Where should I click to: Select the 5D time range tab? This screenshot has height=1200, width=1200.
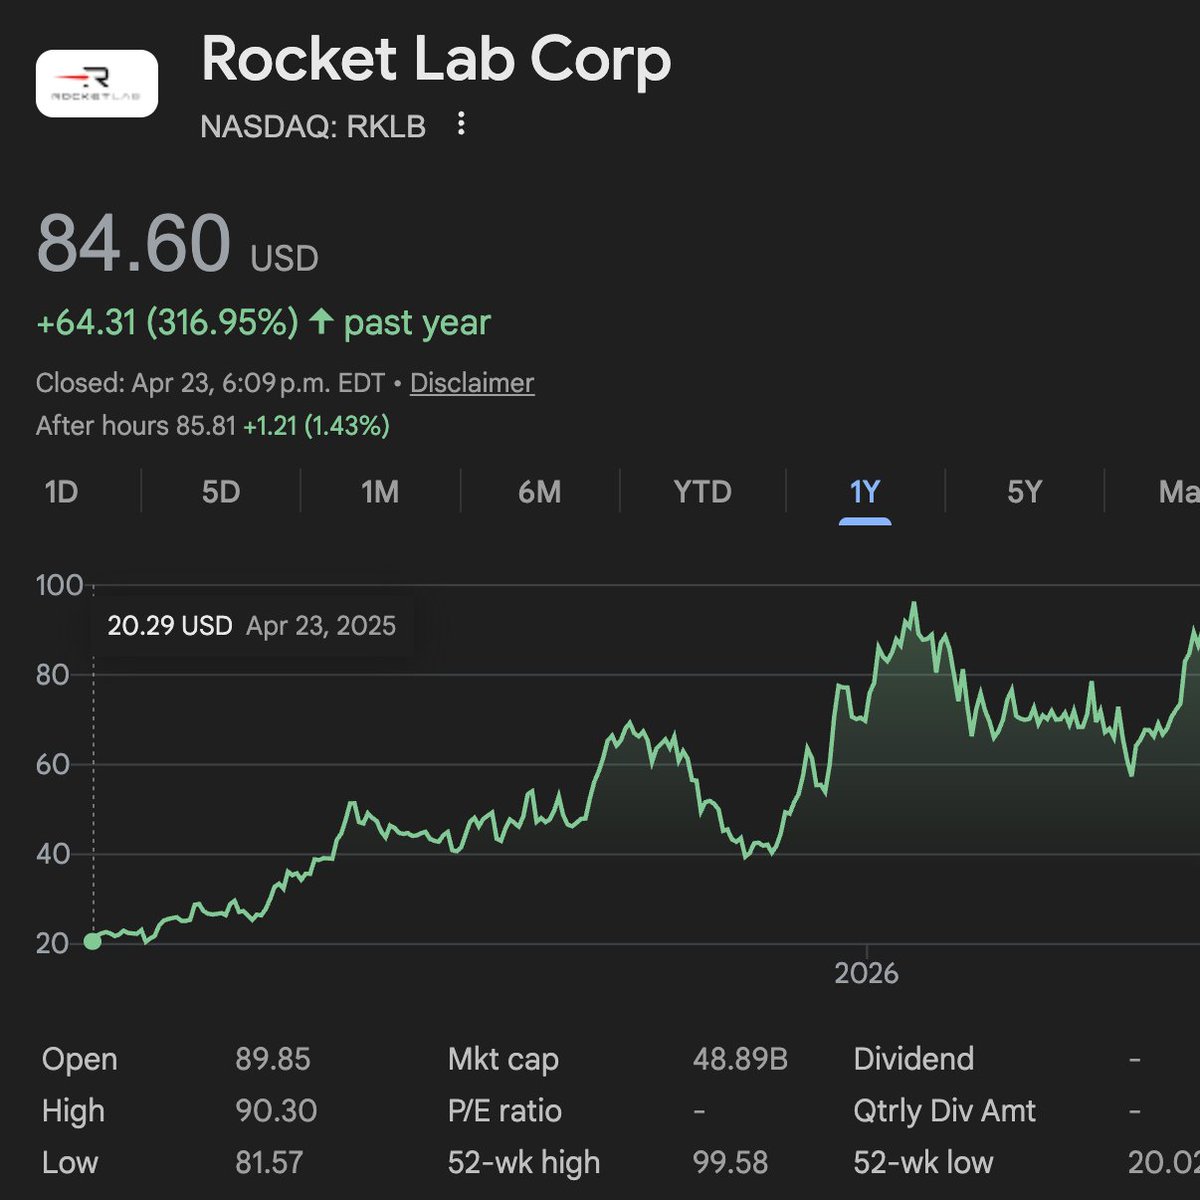221,492
